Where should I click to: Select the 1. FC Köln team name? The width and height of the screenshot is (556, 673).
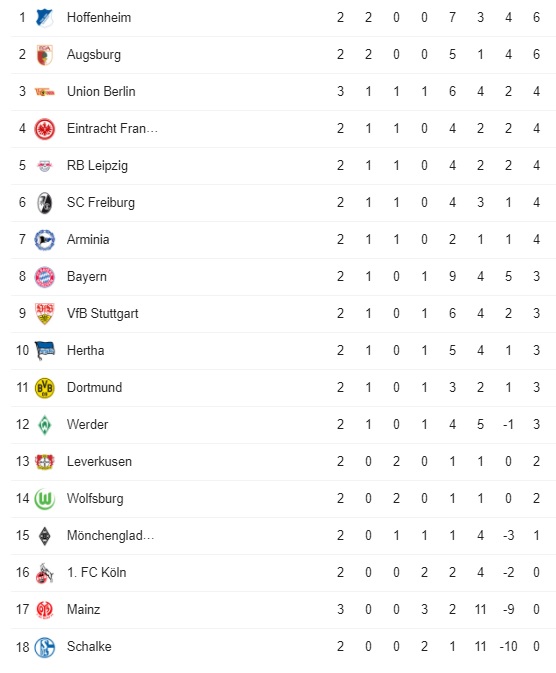pos(97,573)
